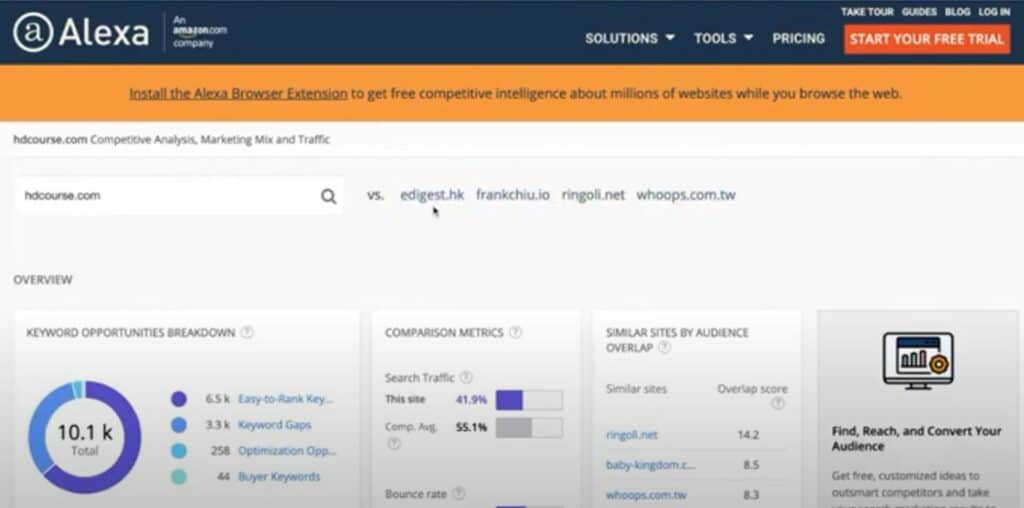1024x508 pixels.
Task: Click the search magnifier icon
Action: [x=328, y=196]
